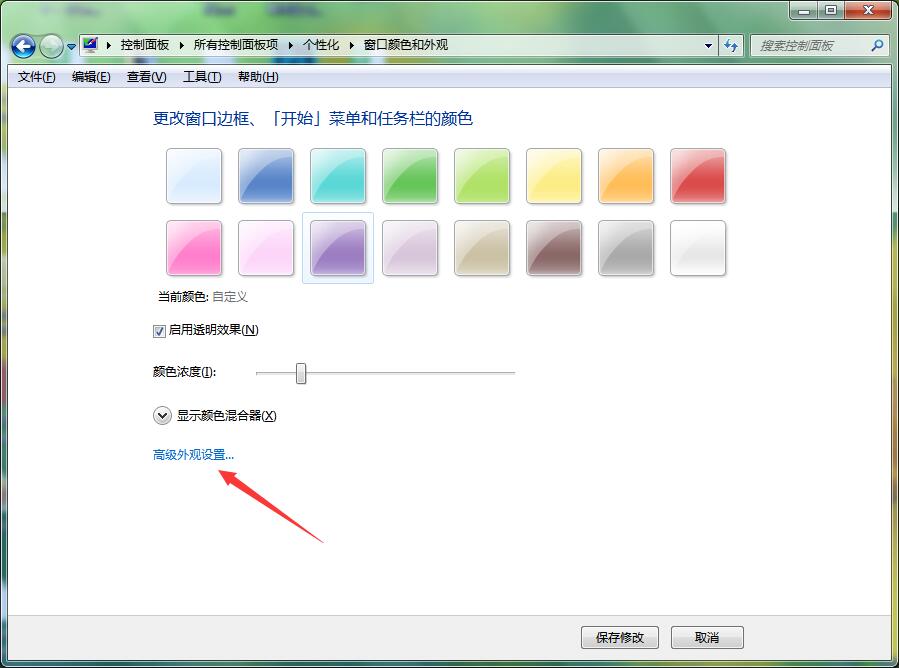Select the gray slate color swatch
Viewport: 899px width, 668px height.
[x=626, y=248]
